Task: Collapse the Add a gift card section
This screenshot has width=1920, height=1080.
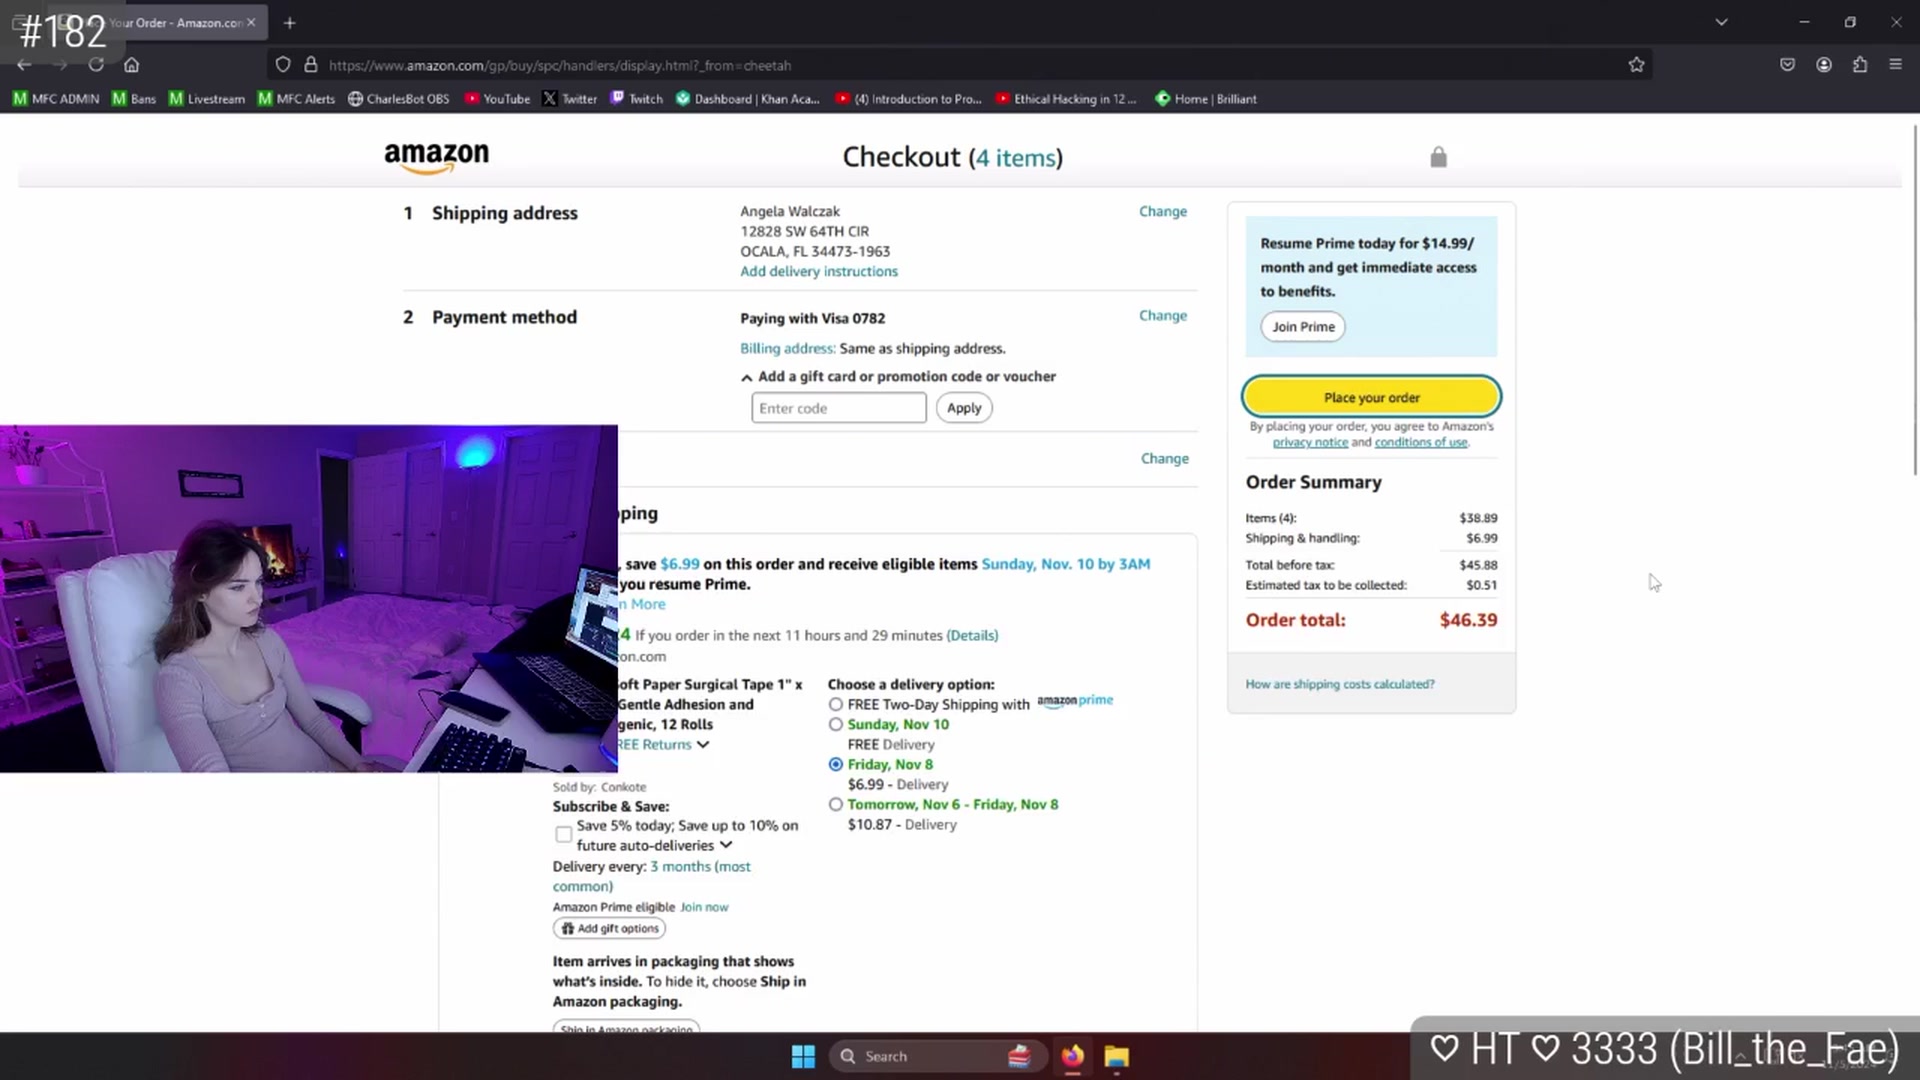Action: coord(747,377)
